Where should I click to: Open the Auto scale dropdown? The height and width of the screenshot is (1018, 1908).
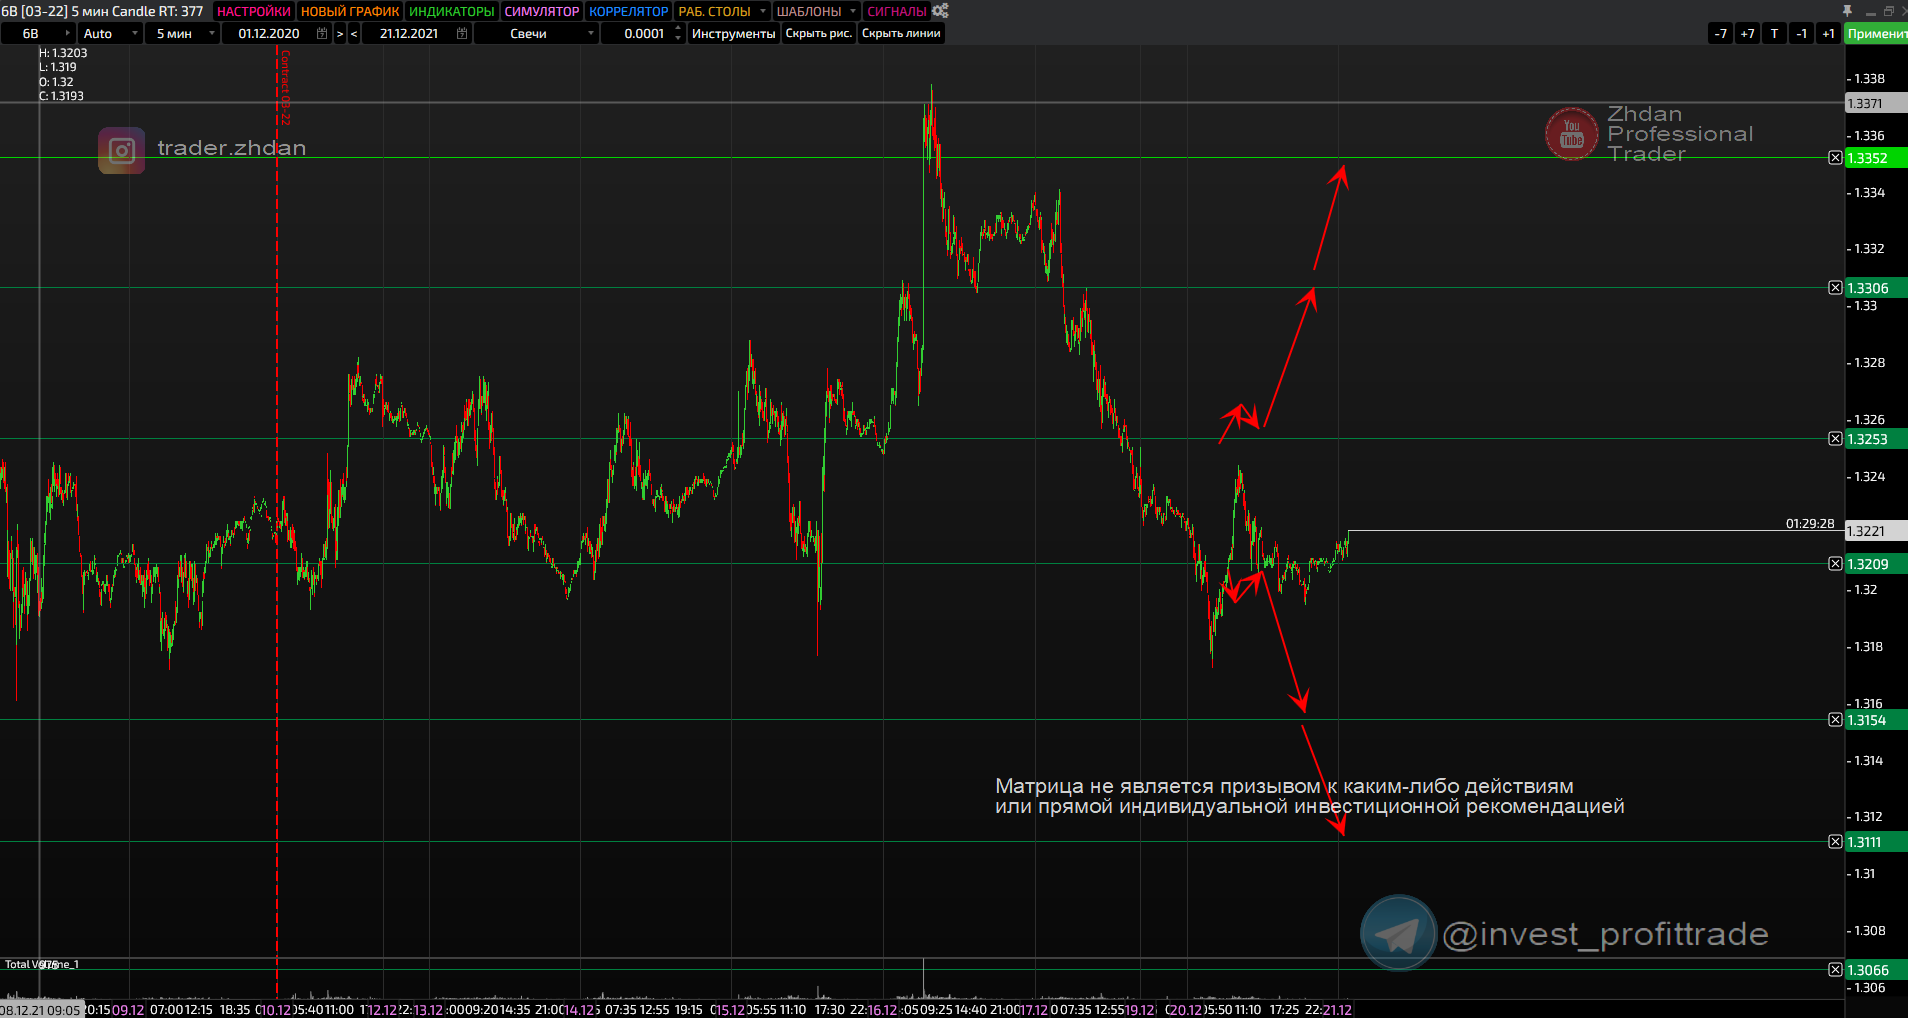110,34
